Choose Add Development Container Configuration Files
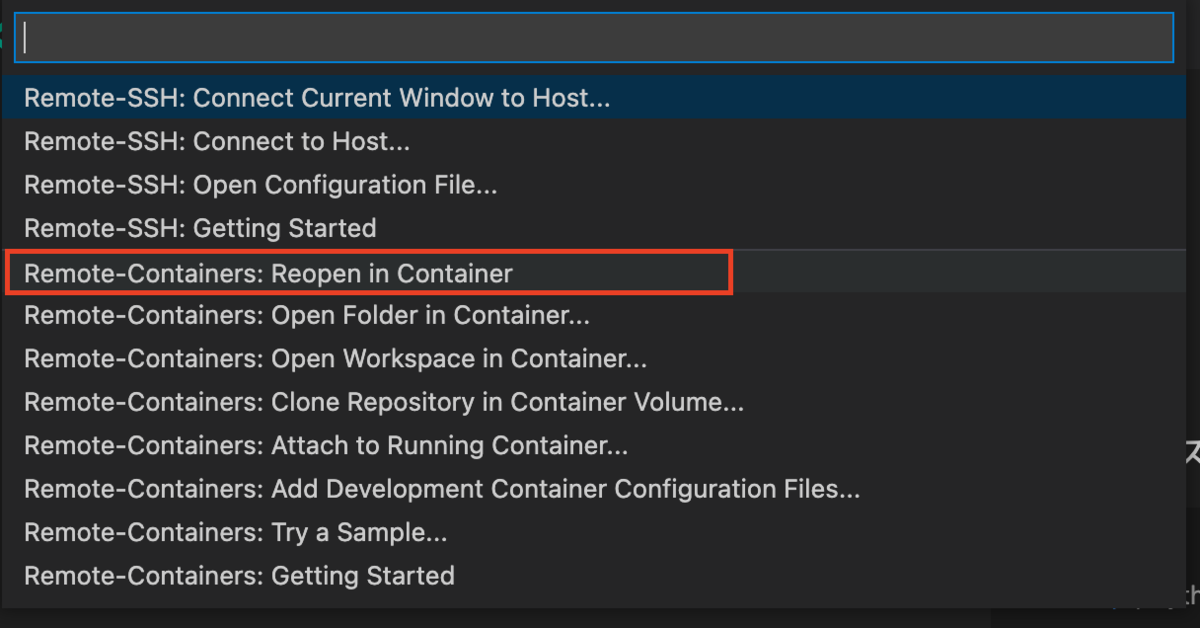 tap(441, 489)
